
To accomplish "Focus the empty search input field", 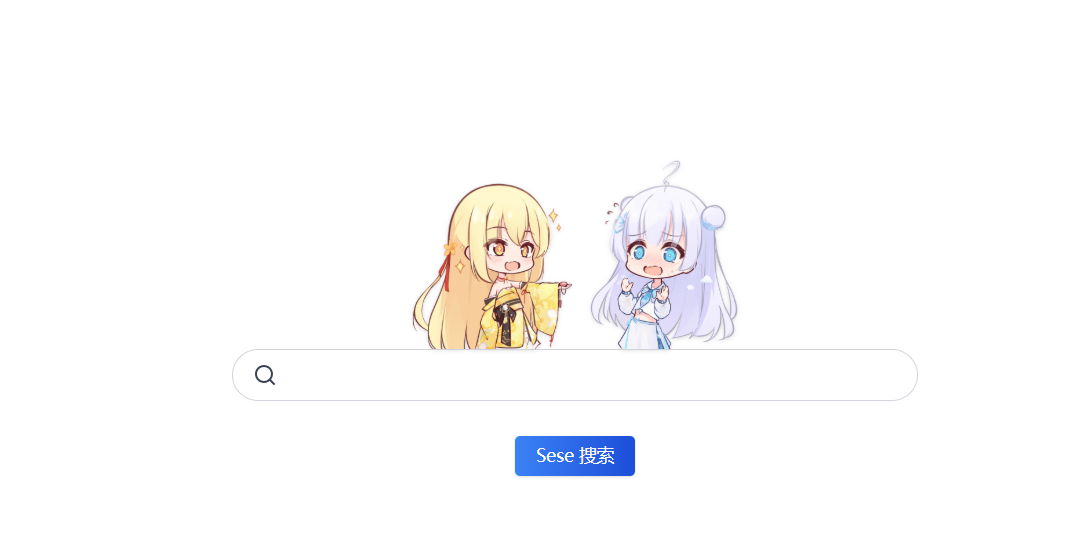I will click(575, 375).
